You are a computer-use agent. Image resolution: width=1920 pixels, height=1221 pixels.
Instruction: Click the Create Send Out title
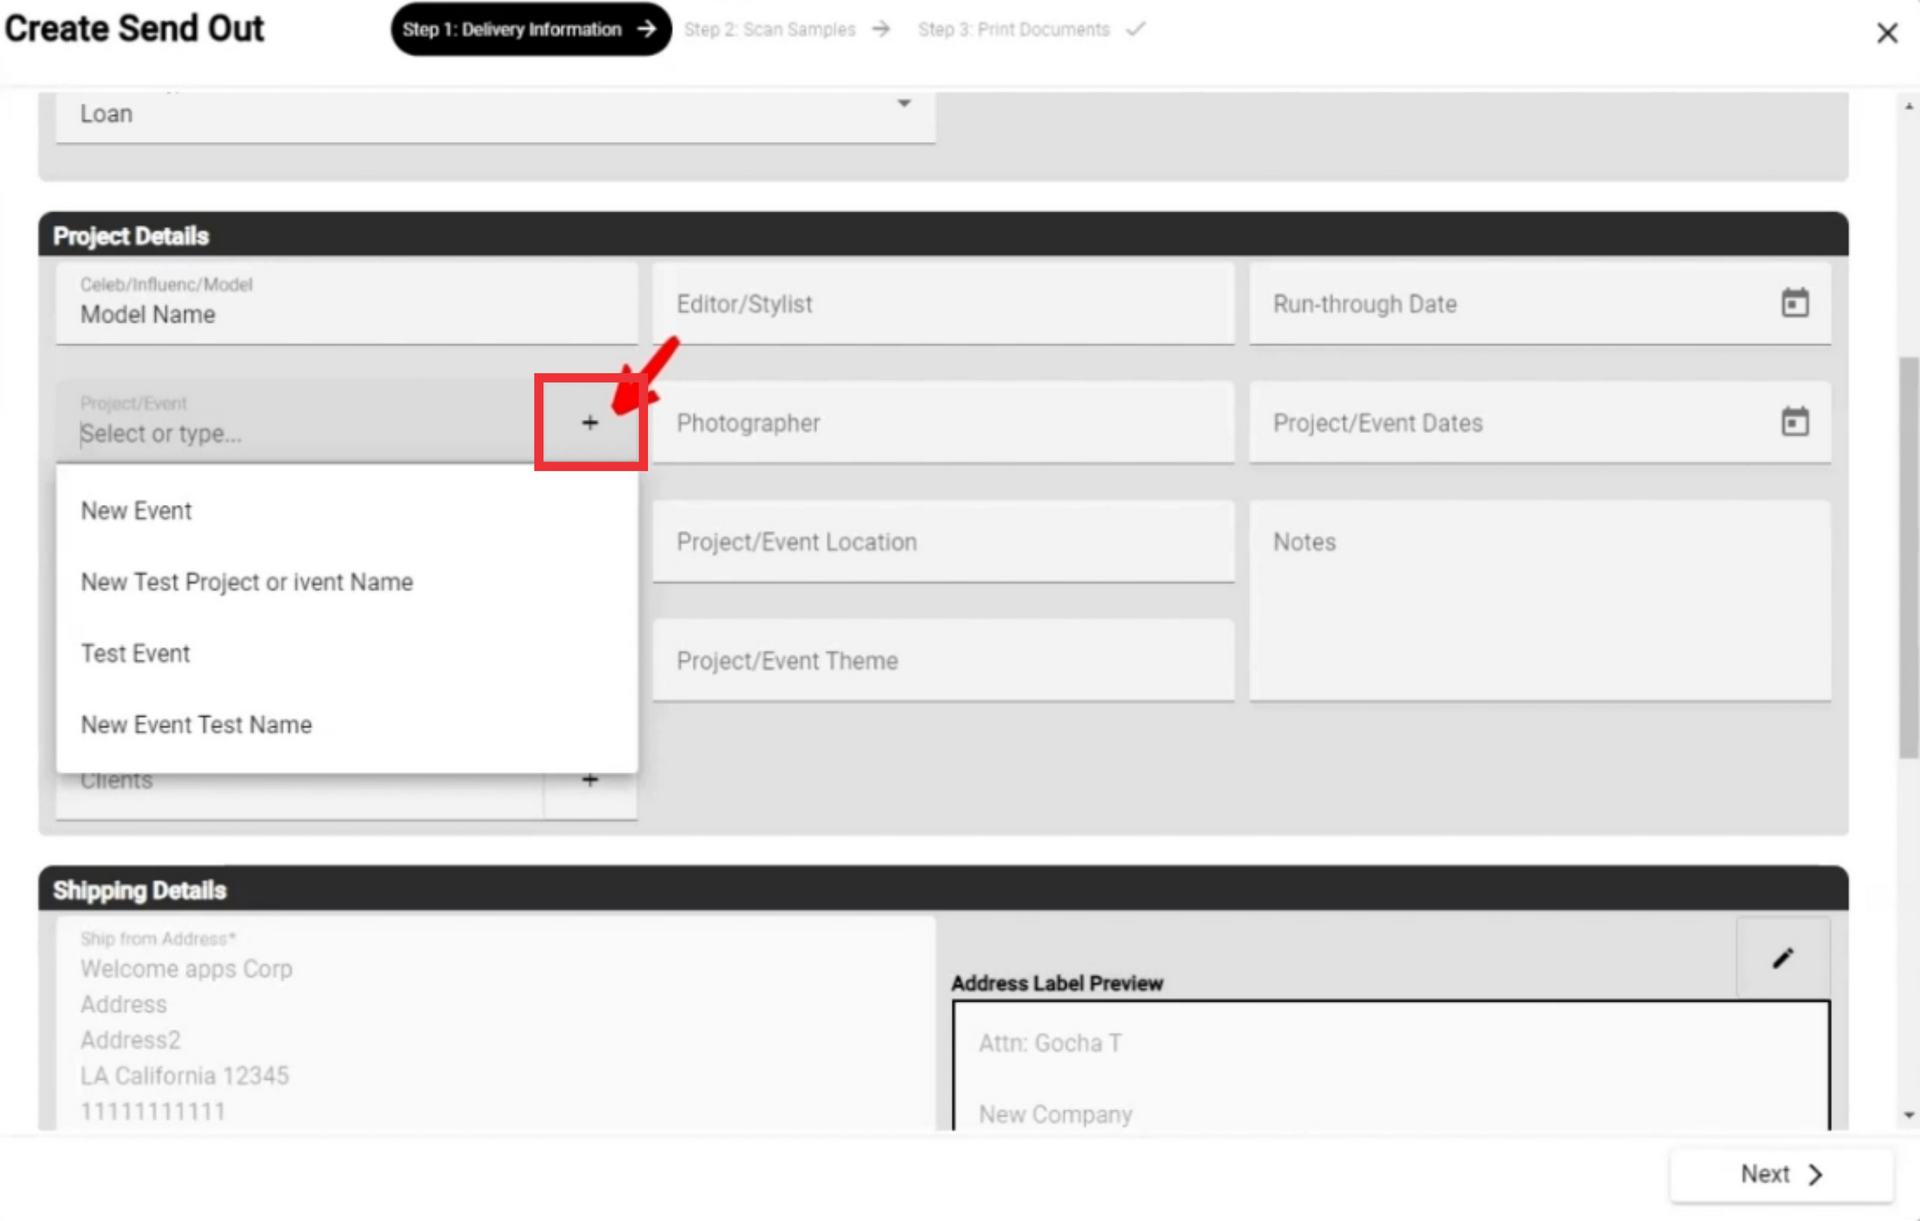point(134,29)
